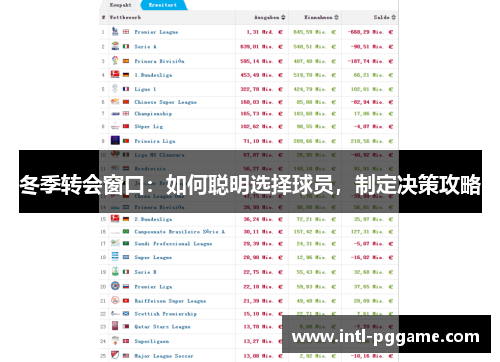Viewport: 500px width, 362px height.
Task: Open the Qatar Stars League link
Action: 162,327
